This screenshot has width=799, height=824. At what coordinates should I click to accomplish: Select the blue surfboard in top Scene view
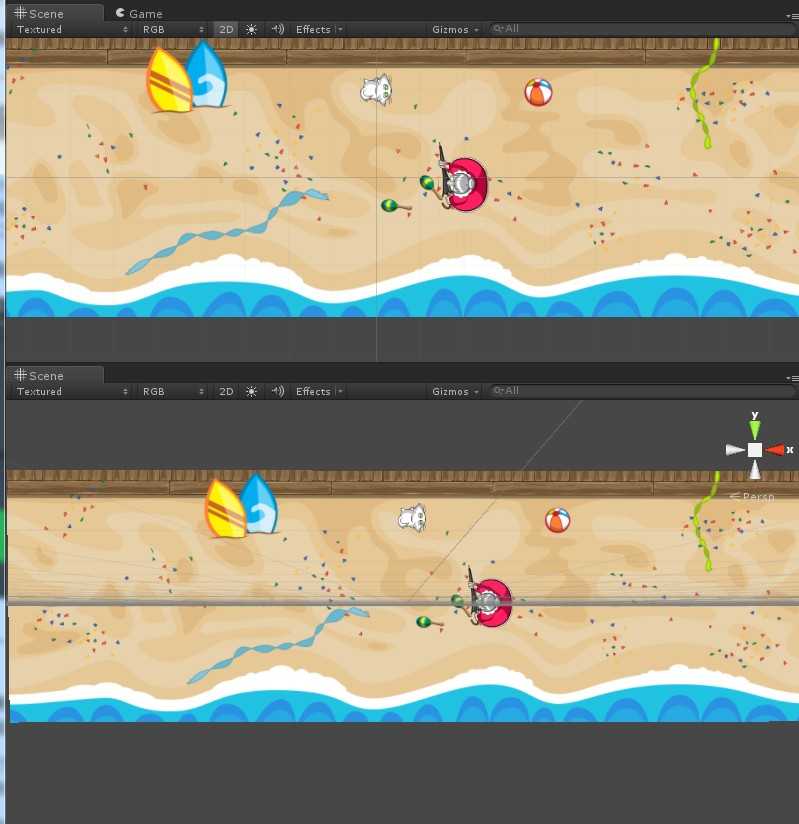208,75
